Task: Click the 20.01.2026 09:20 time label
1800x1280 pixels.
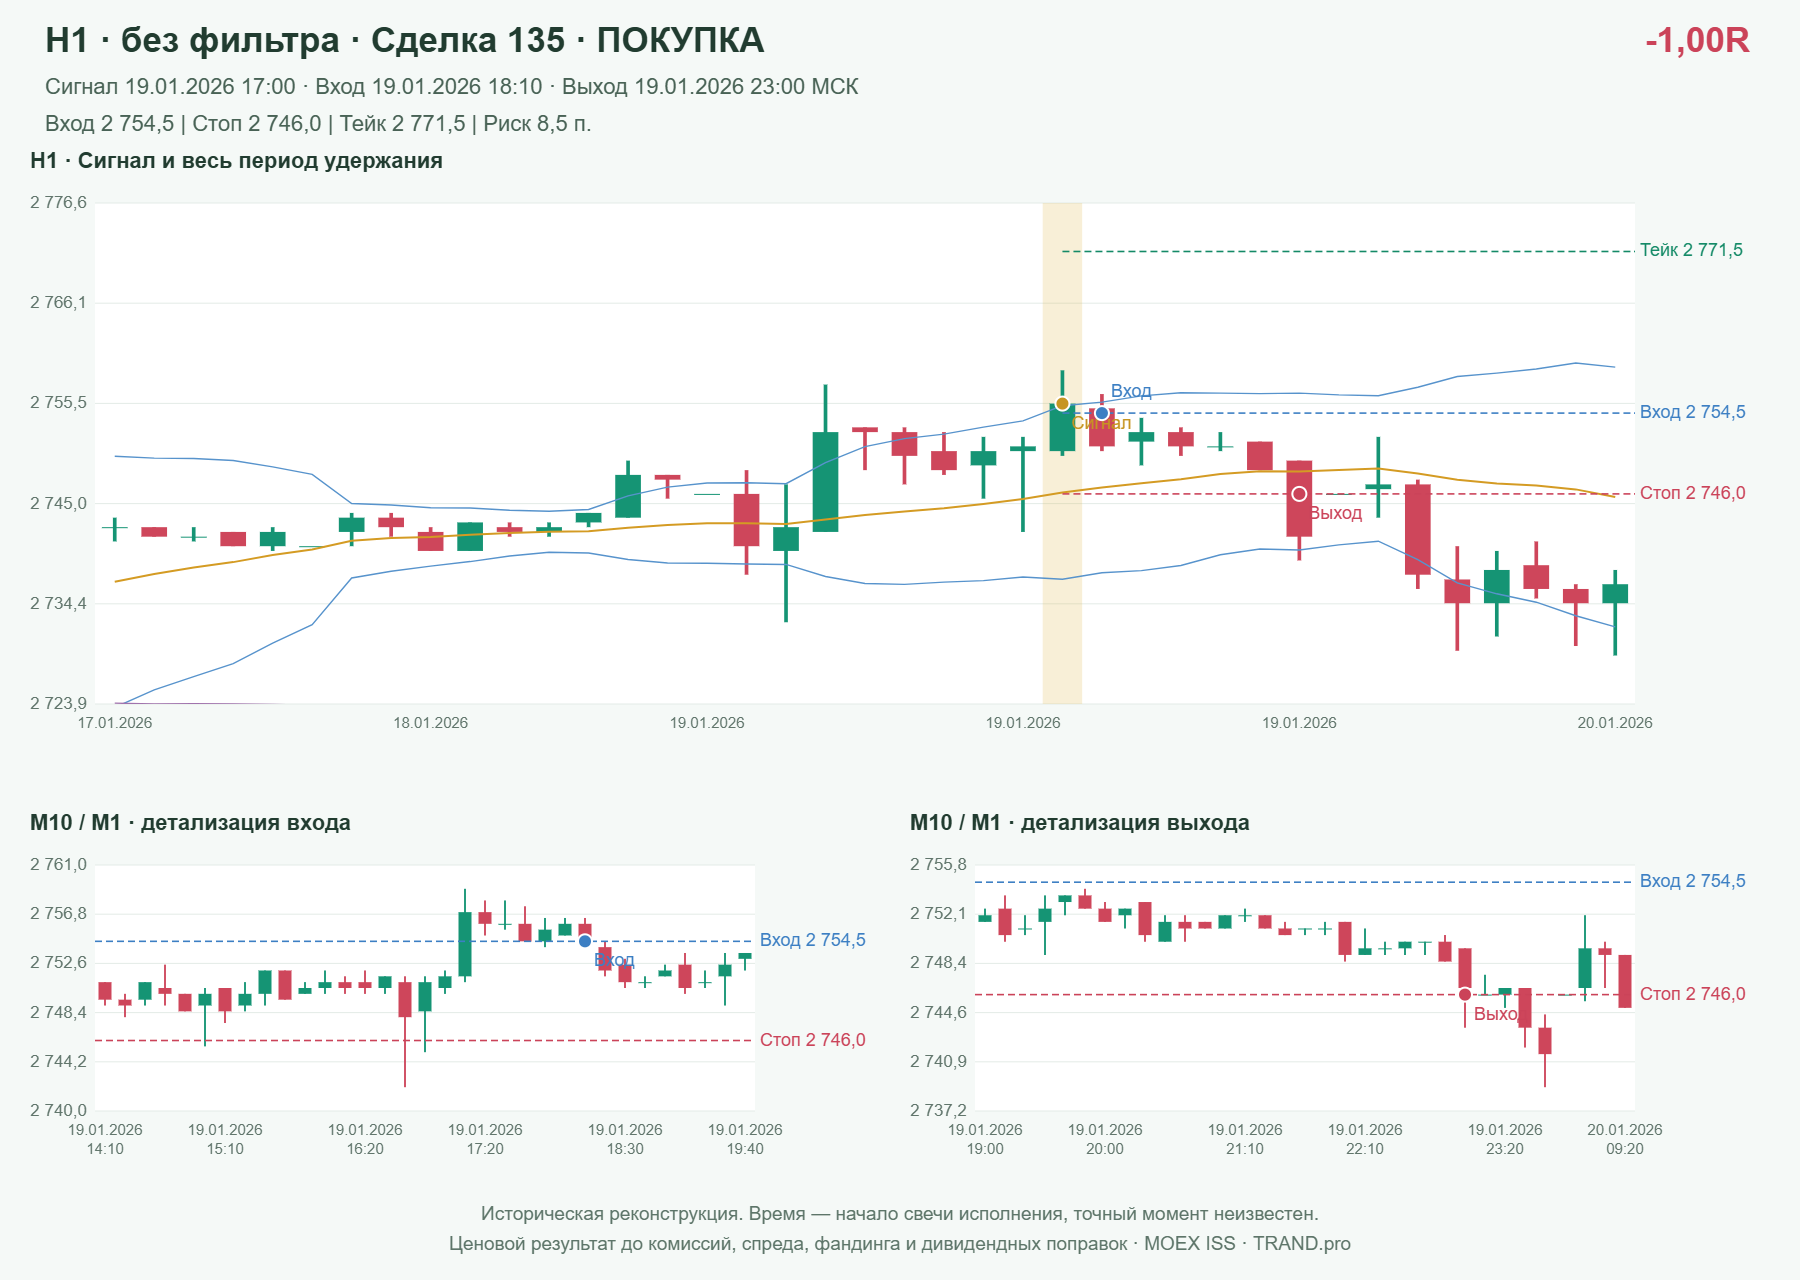Action: [1625, 1139]
